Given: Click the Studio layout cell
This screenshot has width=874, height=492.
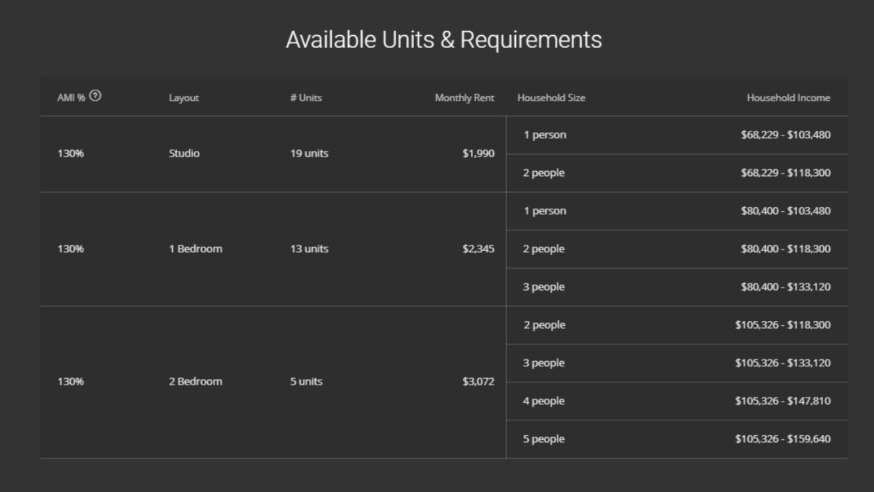Looking at the screenshot, I should click(x=184, y=154).
